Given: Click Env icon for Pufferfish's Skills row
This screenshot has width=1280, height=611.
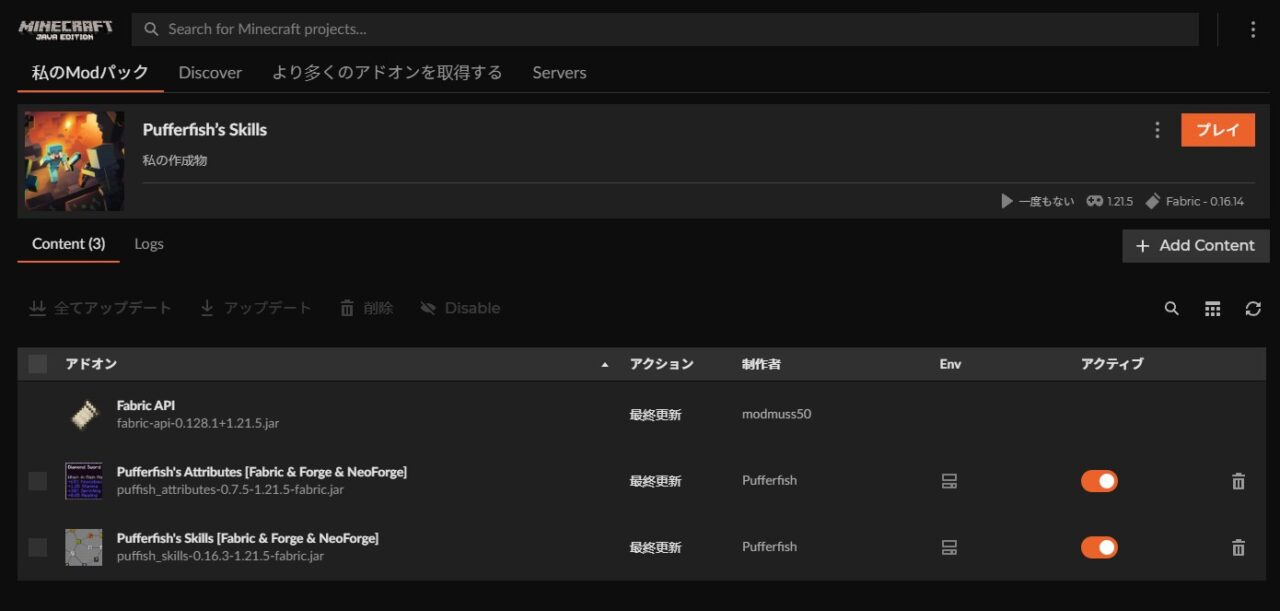Looking at the screenshot, I should pos(950,547).
